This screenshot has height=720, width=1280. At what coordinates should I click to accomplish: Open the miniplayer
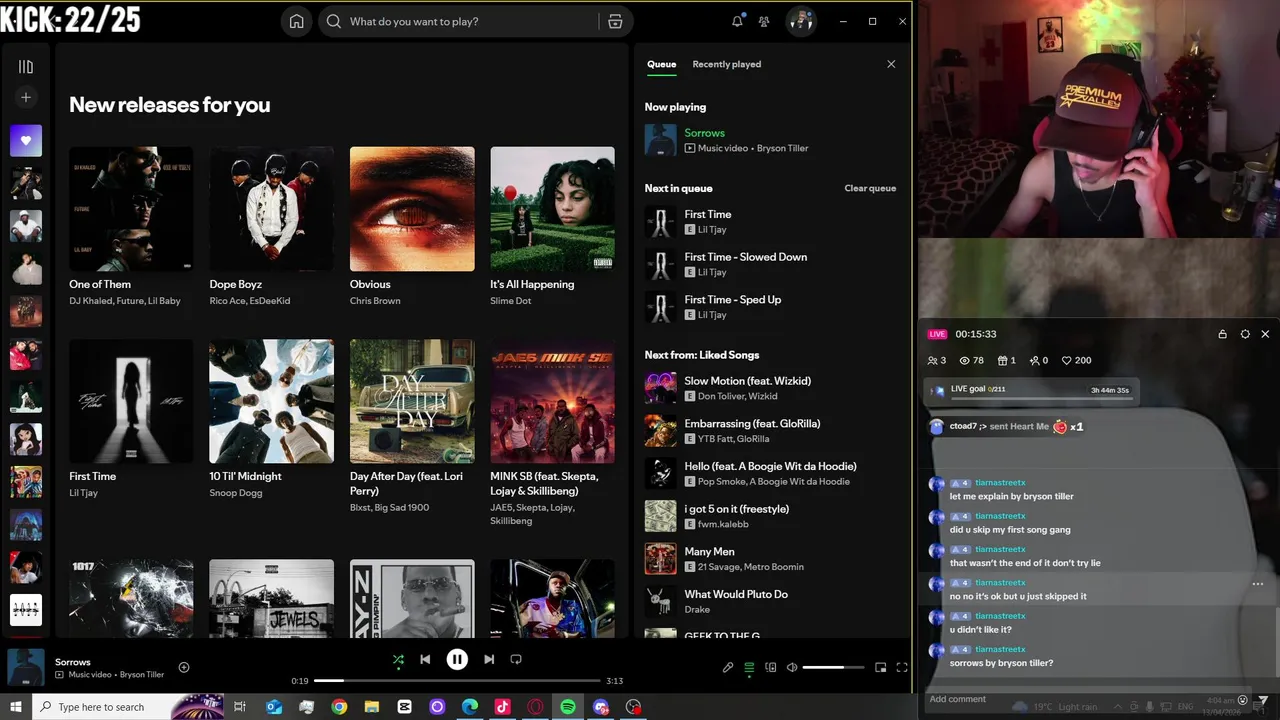(x=881, y=667)
